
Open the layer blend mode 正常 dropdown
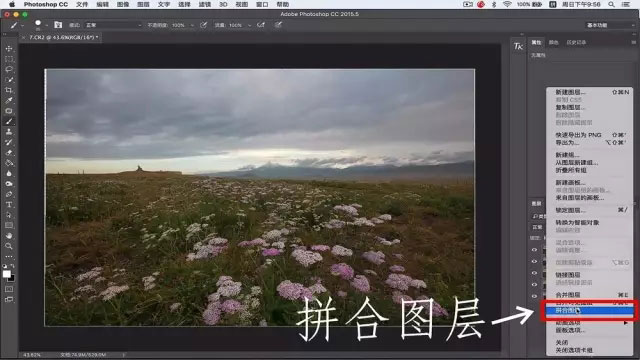point(538,227)
